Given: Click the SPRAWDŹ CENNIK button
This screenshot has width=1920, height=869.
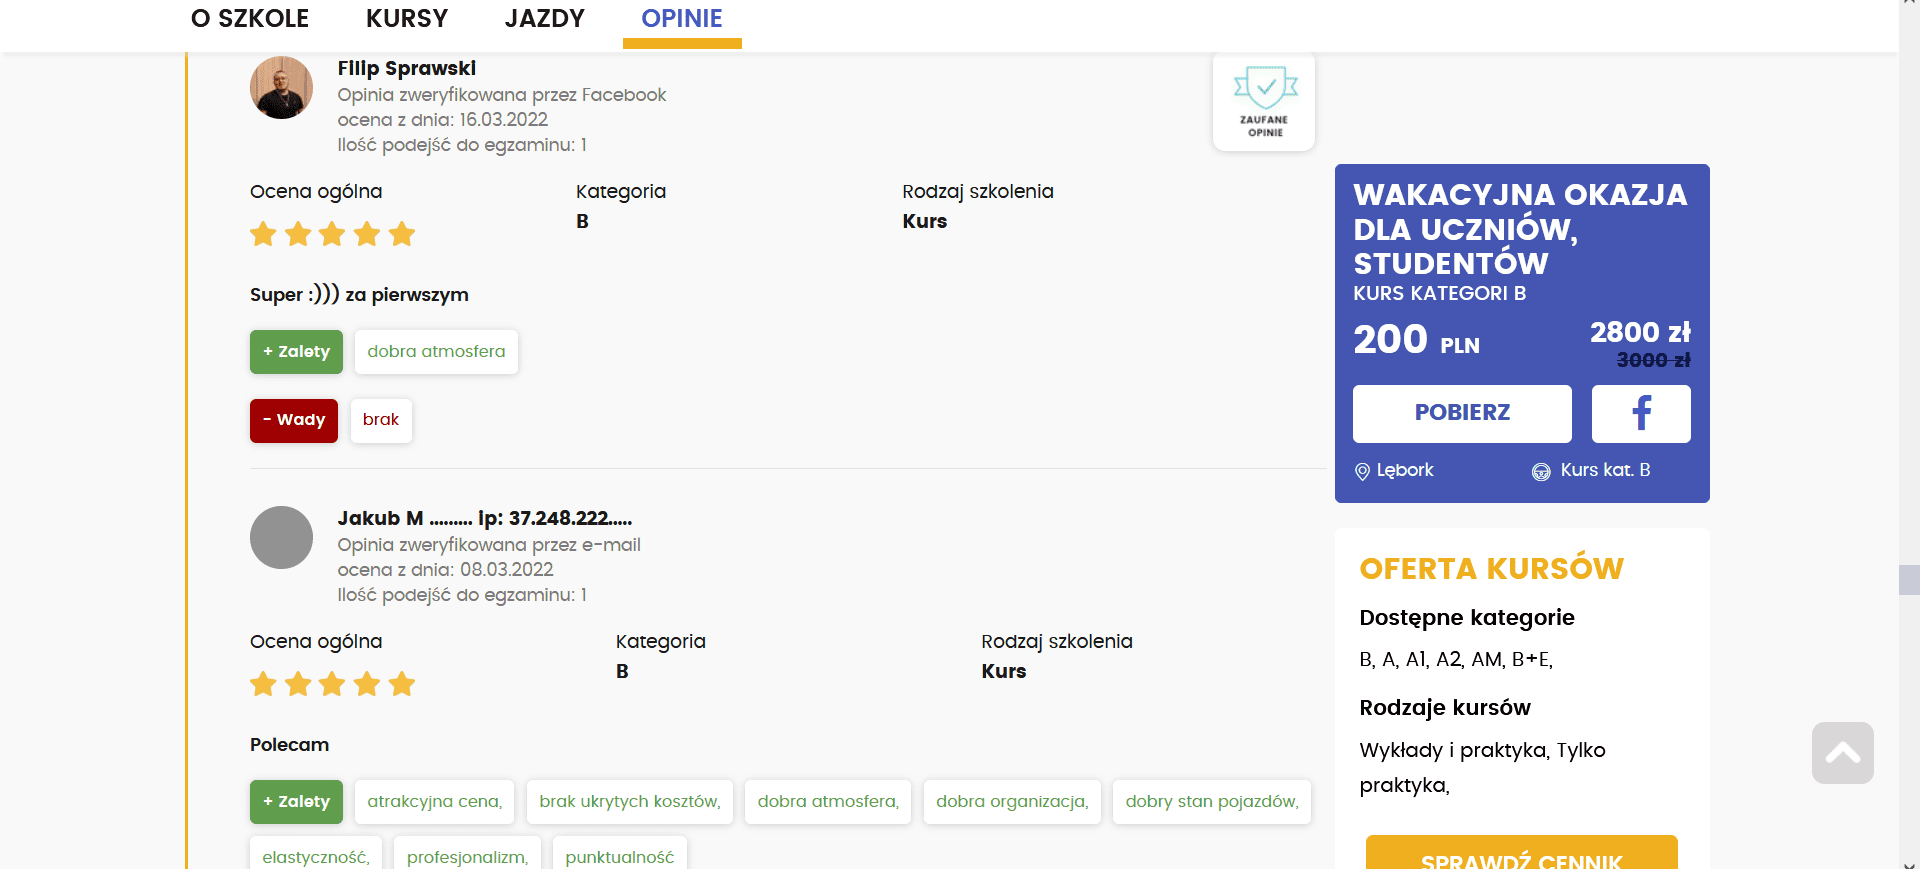Looking at the screenshot, I should (1520, 855).
